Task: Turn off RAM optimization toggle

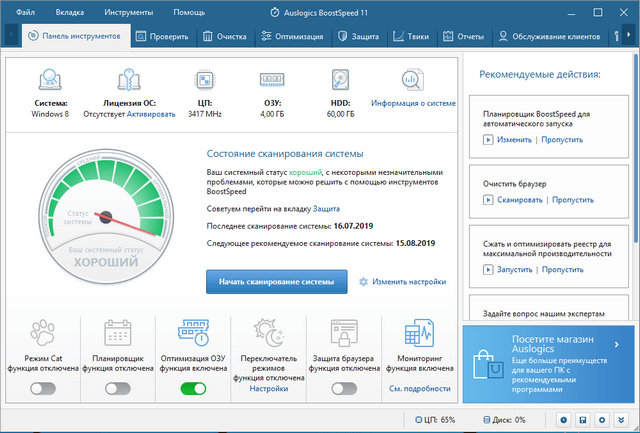Action: [x=193, y=388]
